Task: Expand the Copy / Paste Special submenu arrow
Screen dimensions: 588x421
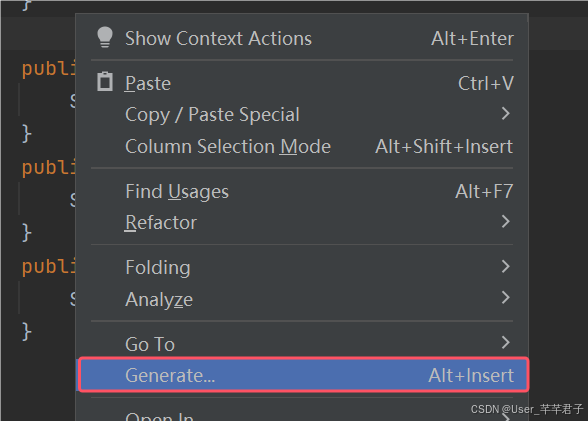Action: point(506,114)
